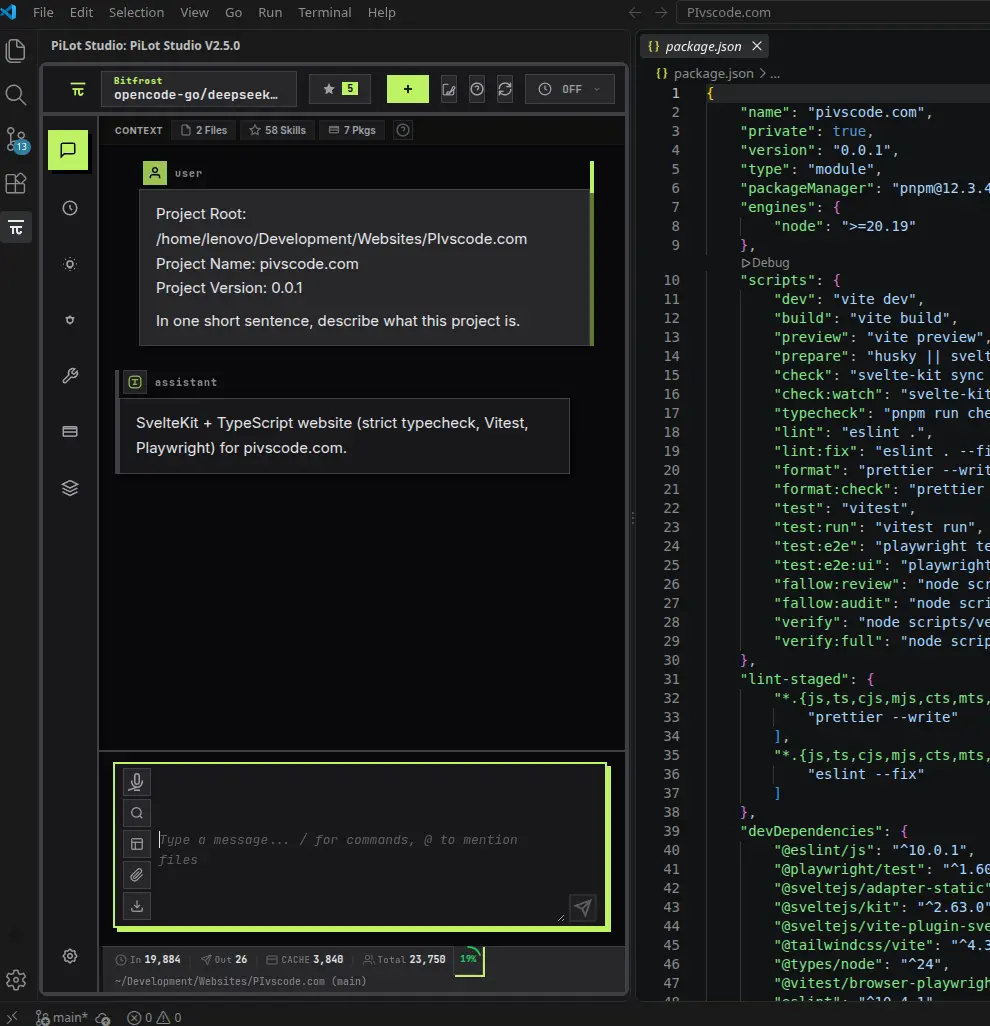Open the wrench tools panel in PiLot
Viewport: 990px width, 1026px height.
70,376
